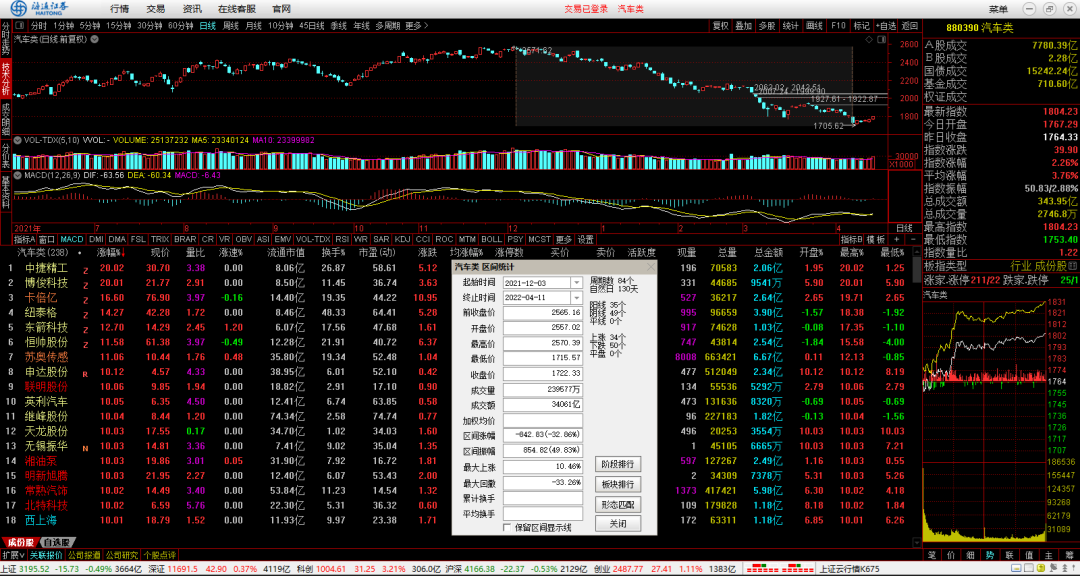1080x576 pixels.
Task: Enable the 保留区间显示线 checkbox
Action: pos(508,527)
